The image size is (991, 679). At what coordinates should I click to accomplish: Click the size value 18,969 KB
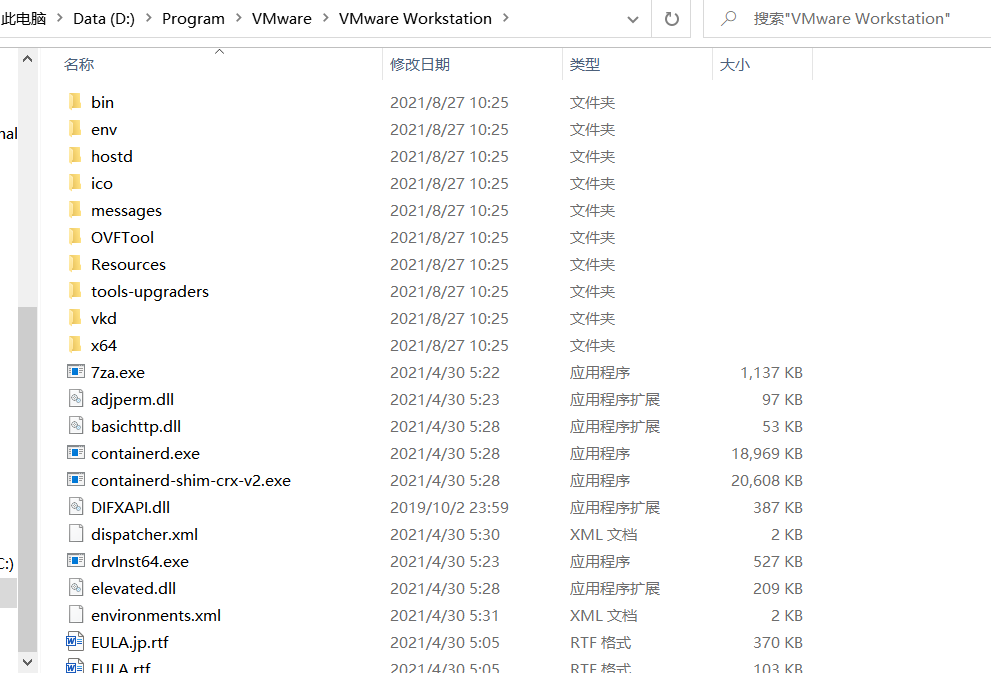click(767, 453)
